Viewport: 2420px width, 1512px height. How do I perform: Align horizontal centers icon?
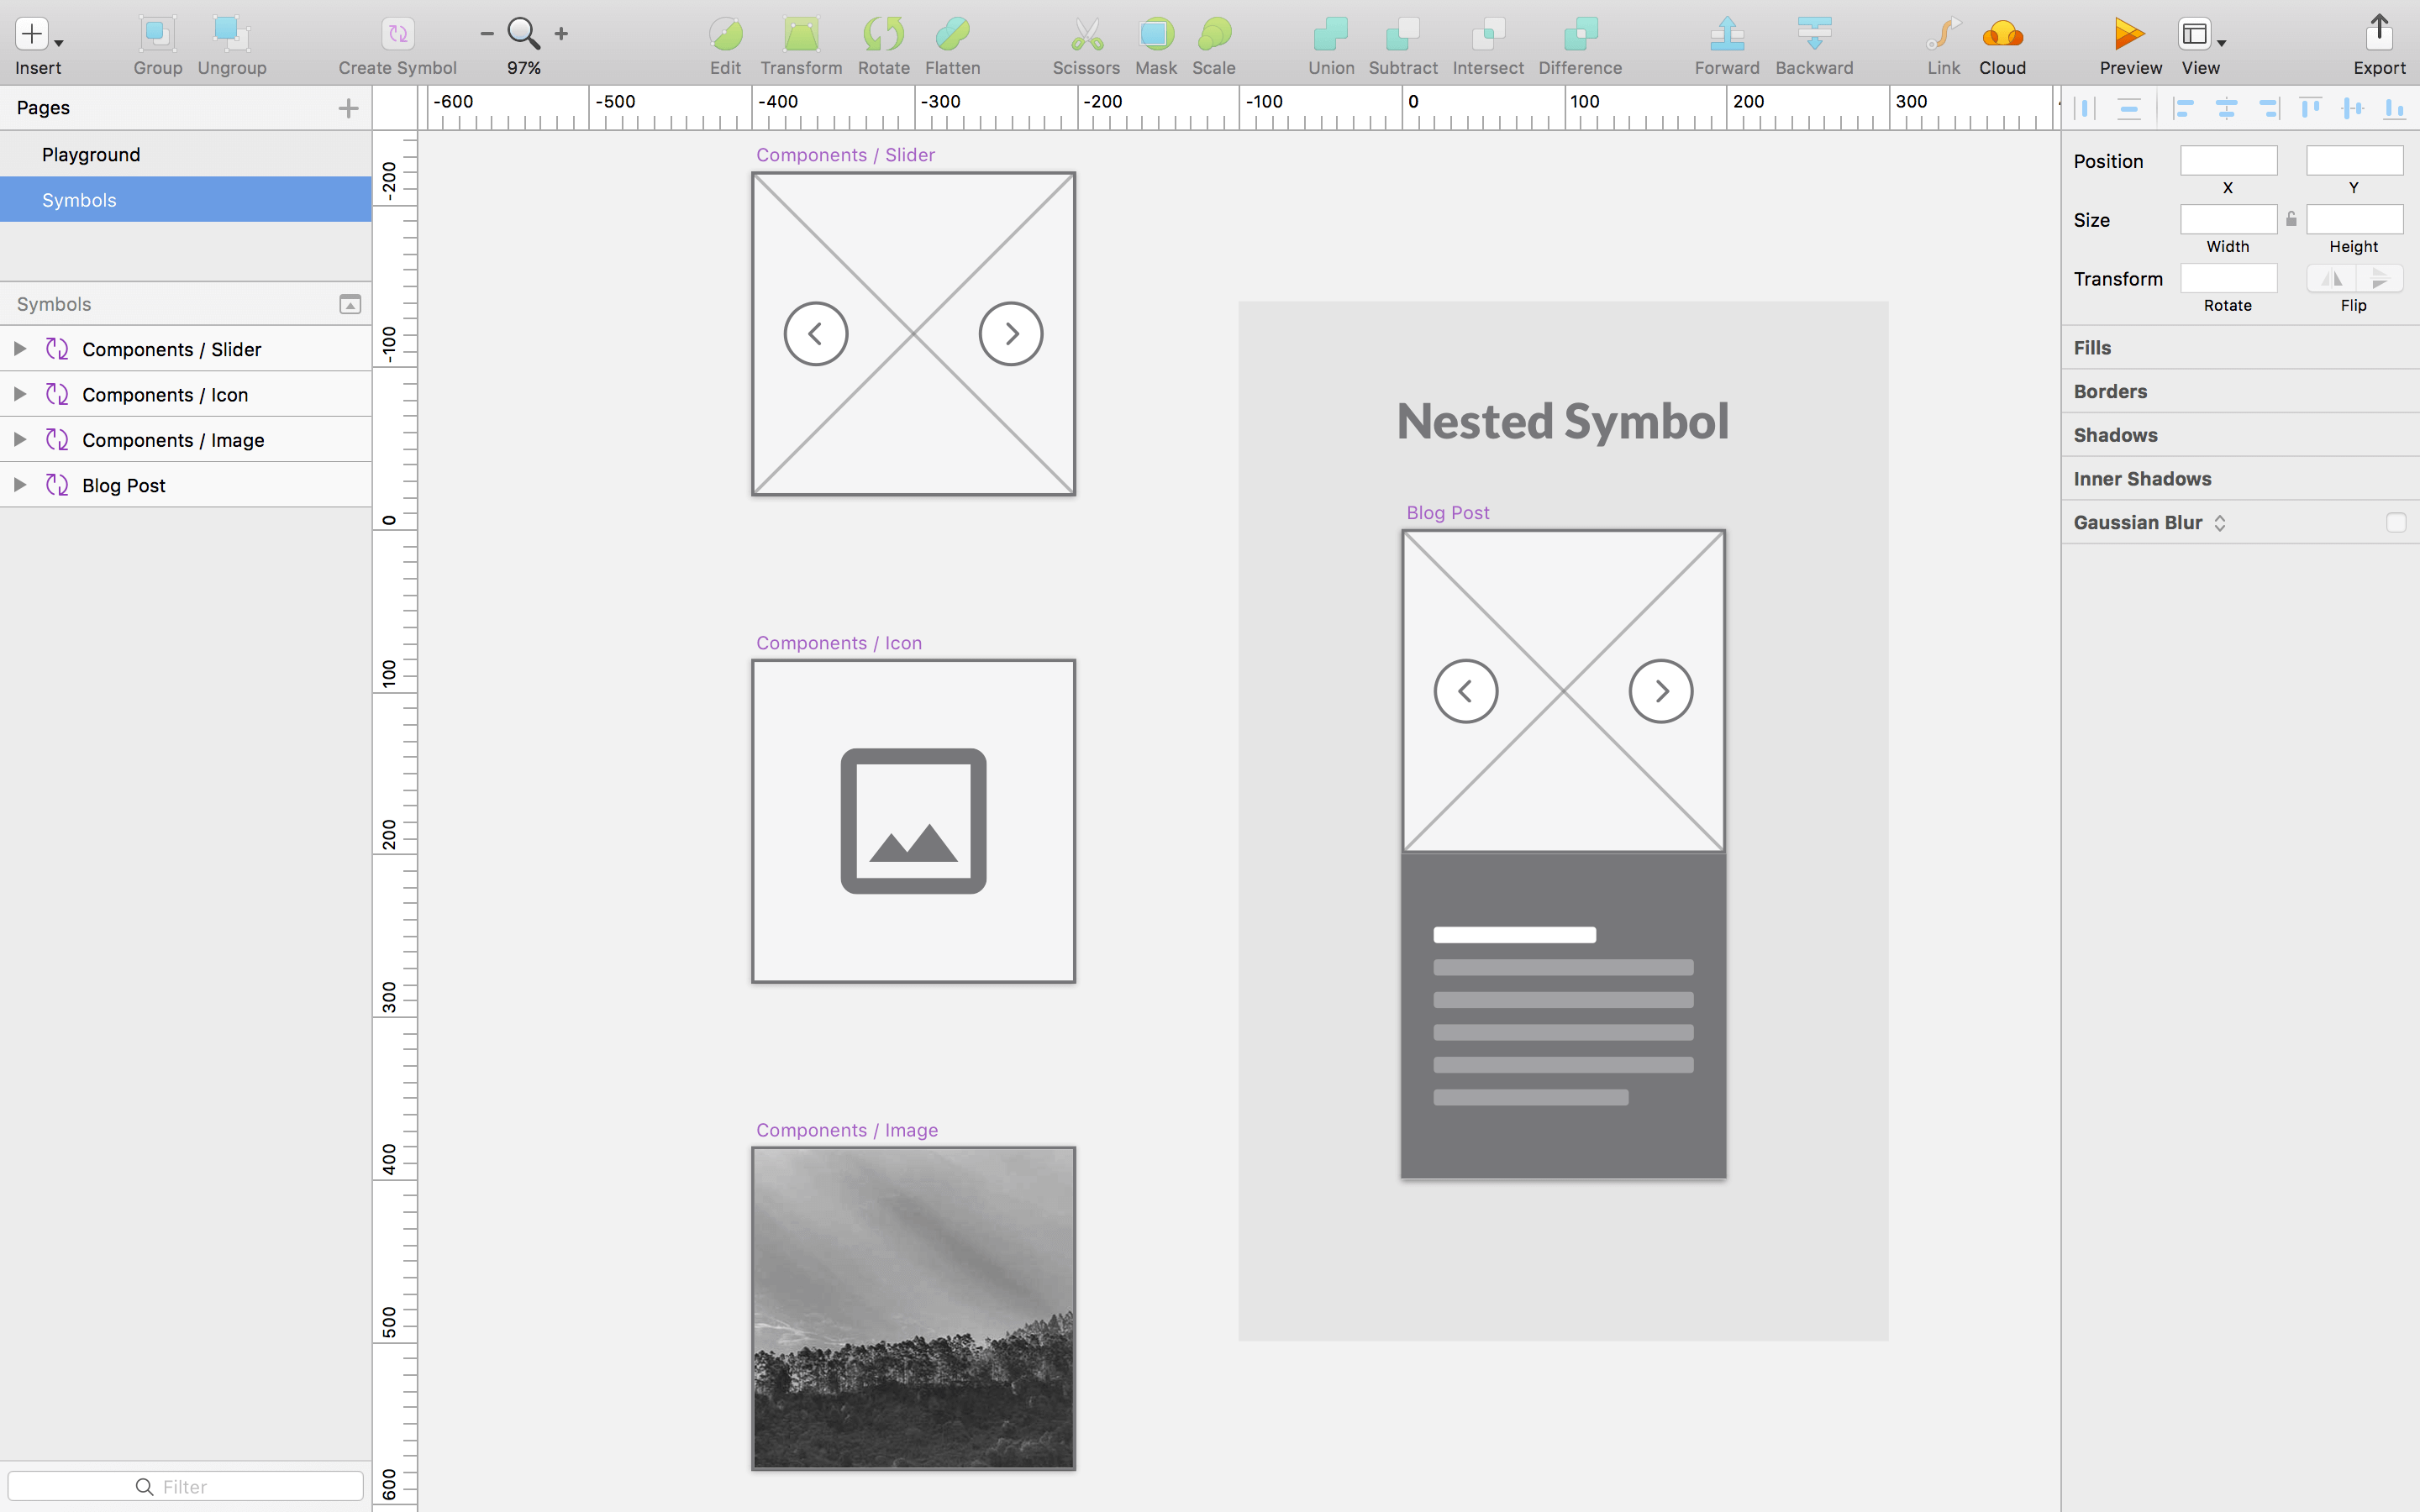coord(2226,108)
